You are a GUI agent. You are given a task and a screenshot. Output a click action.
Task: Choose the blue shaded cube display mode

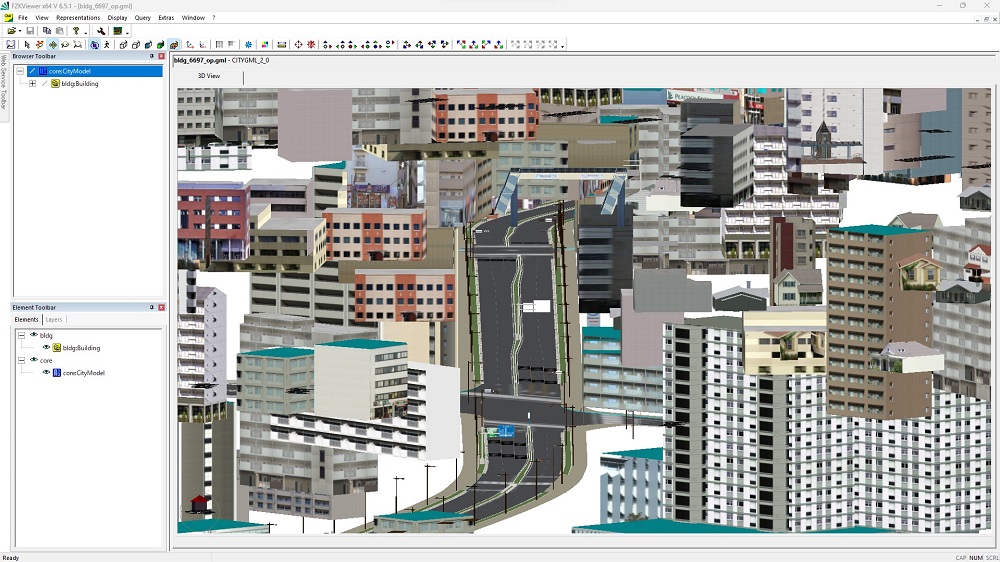click(148, 45)
